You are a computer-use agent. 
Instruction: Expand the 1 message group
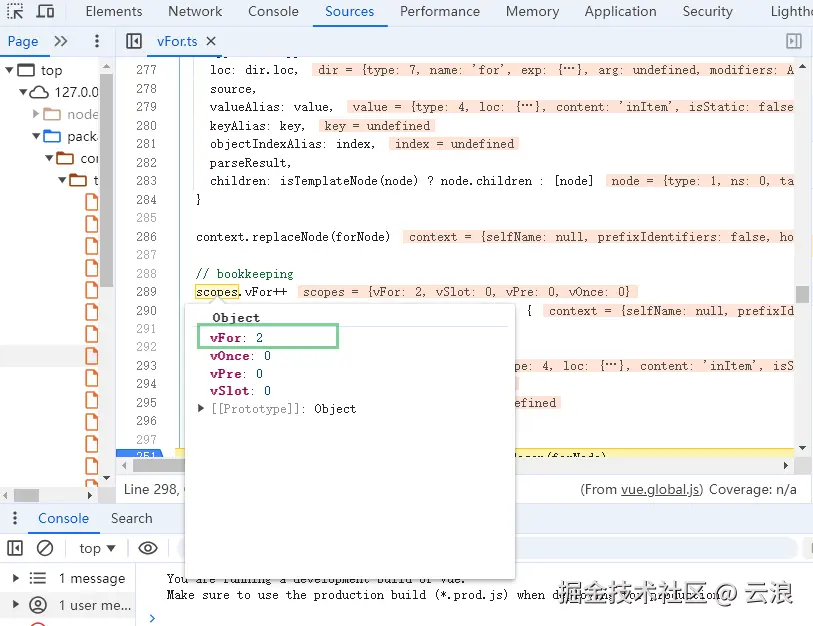pyautogui.click(x=16, y=578)
